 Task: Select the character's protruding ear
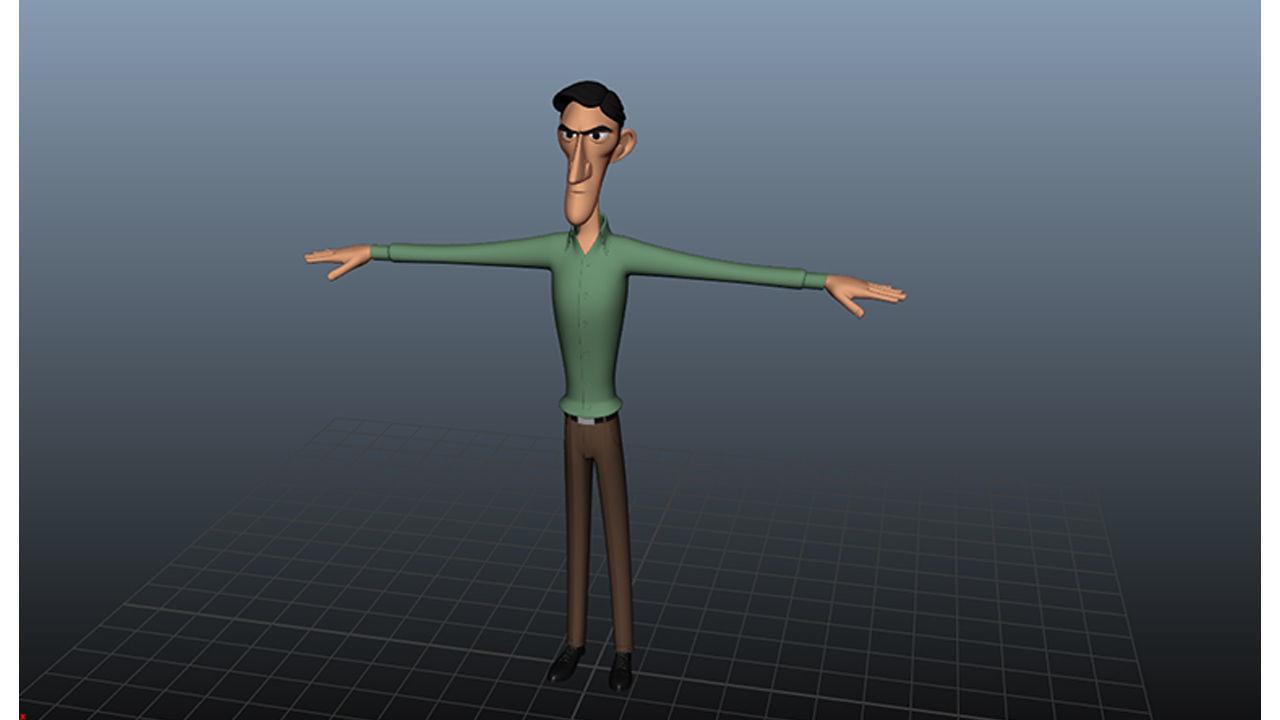pos(624,146)
